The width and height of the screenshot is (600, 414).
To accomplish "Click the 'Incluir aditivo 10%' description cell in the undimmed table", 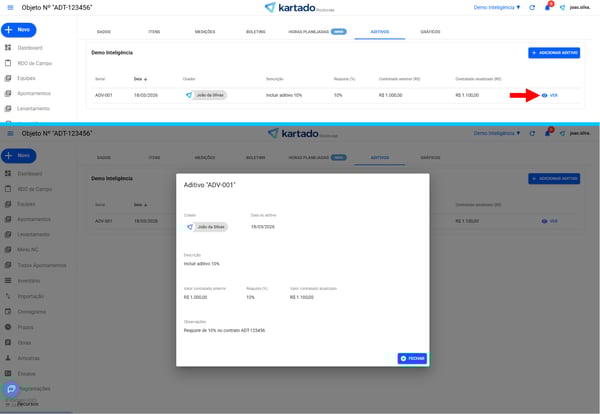I will coord(284,95).
